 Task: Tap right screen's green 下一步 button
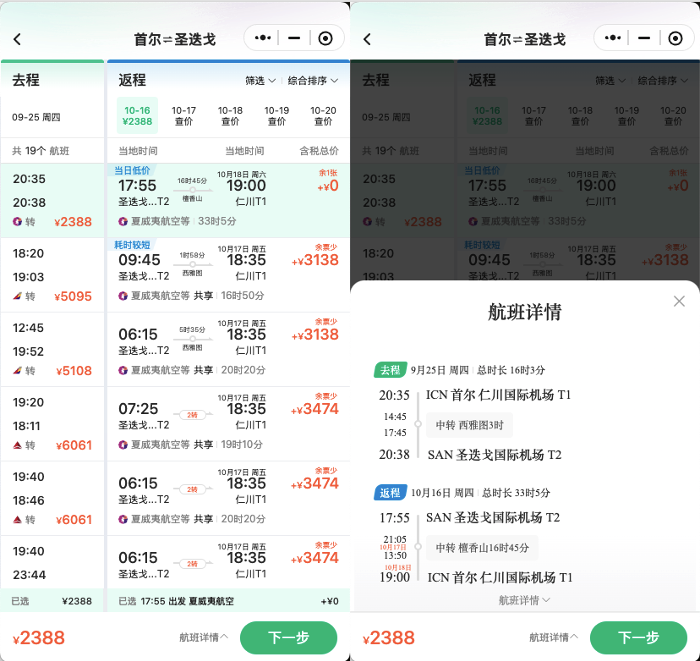638,637
